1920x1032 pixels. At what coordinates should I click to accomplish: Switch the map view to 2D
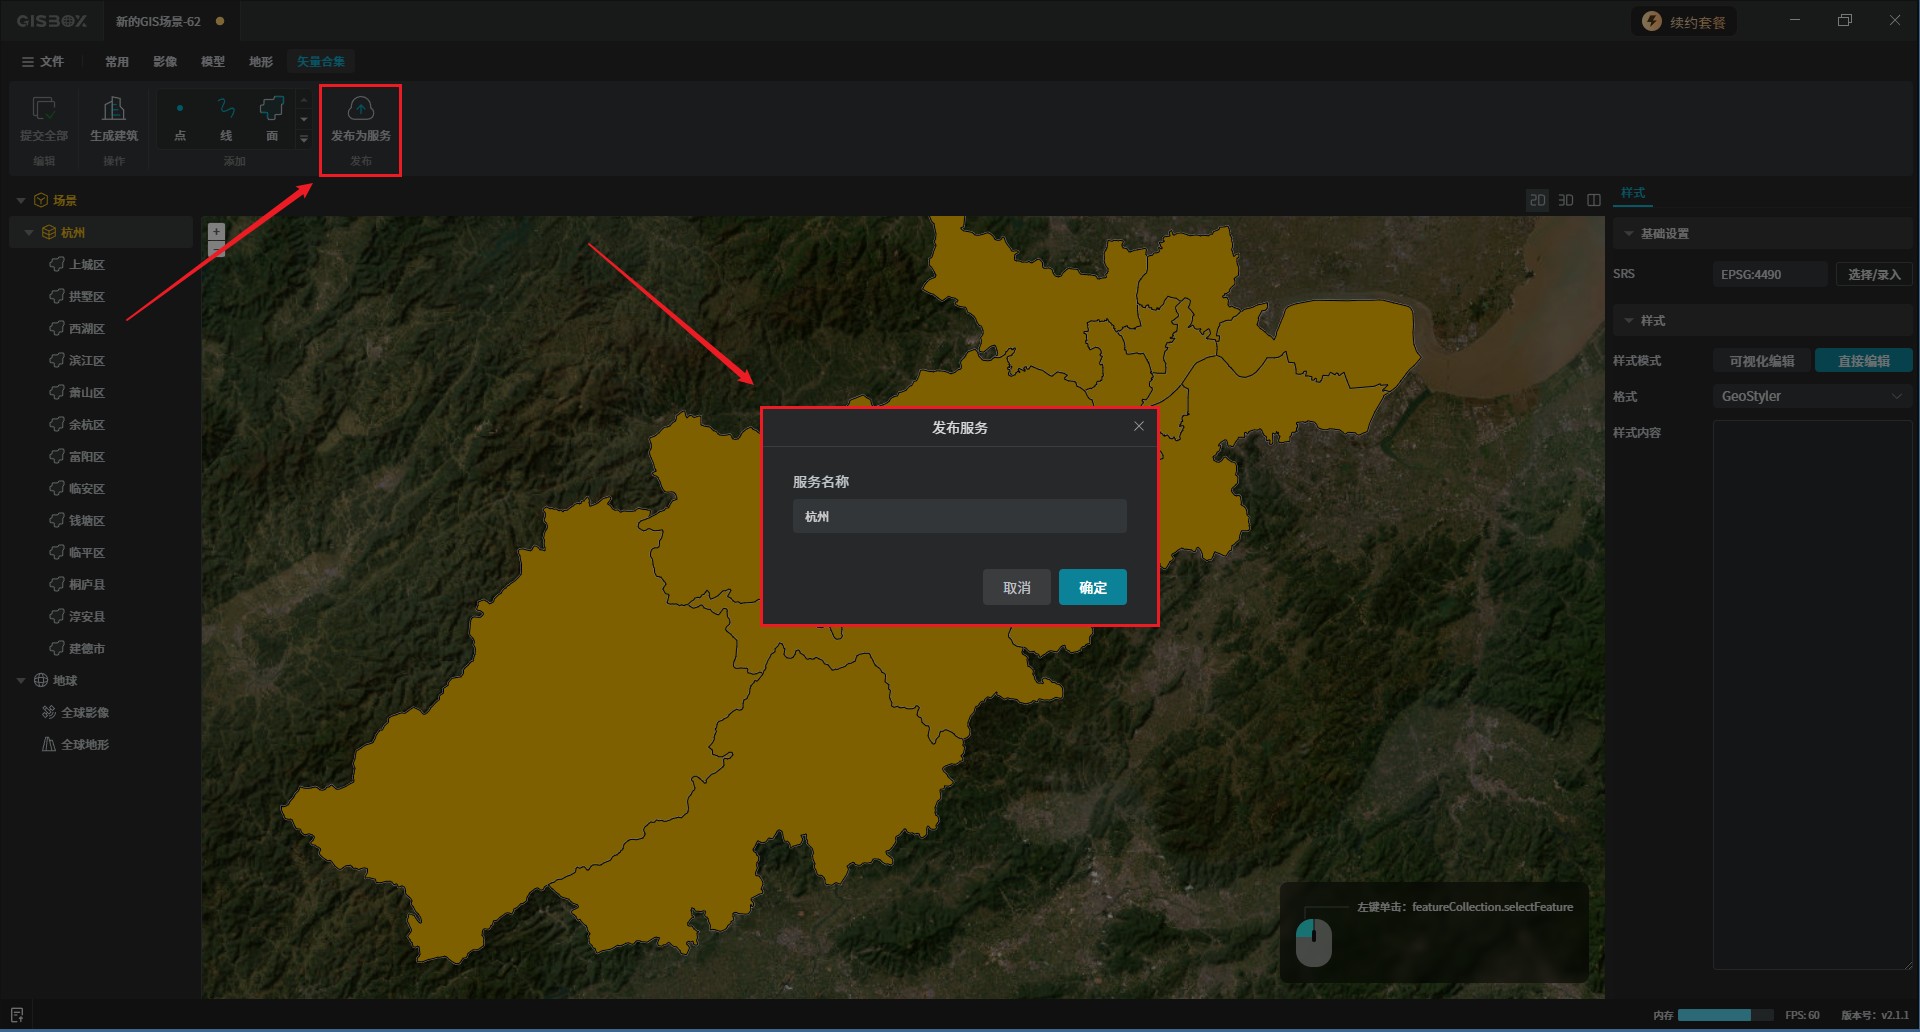[x=1537, y=200]
